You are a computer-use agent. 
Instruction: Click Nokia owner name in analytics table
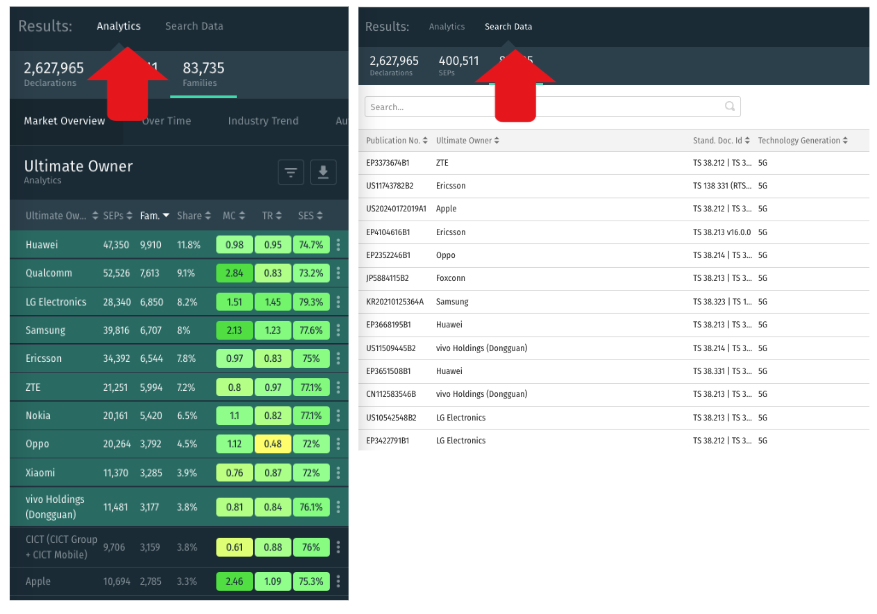tap(38, 415)
